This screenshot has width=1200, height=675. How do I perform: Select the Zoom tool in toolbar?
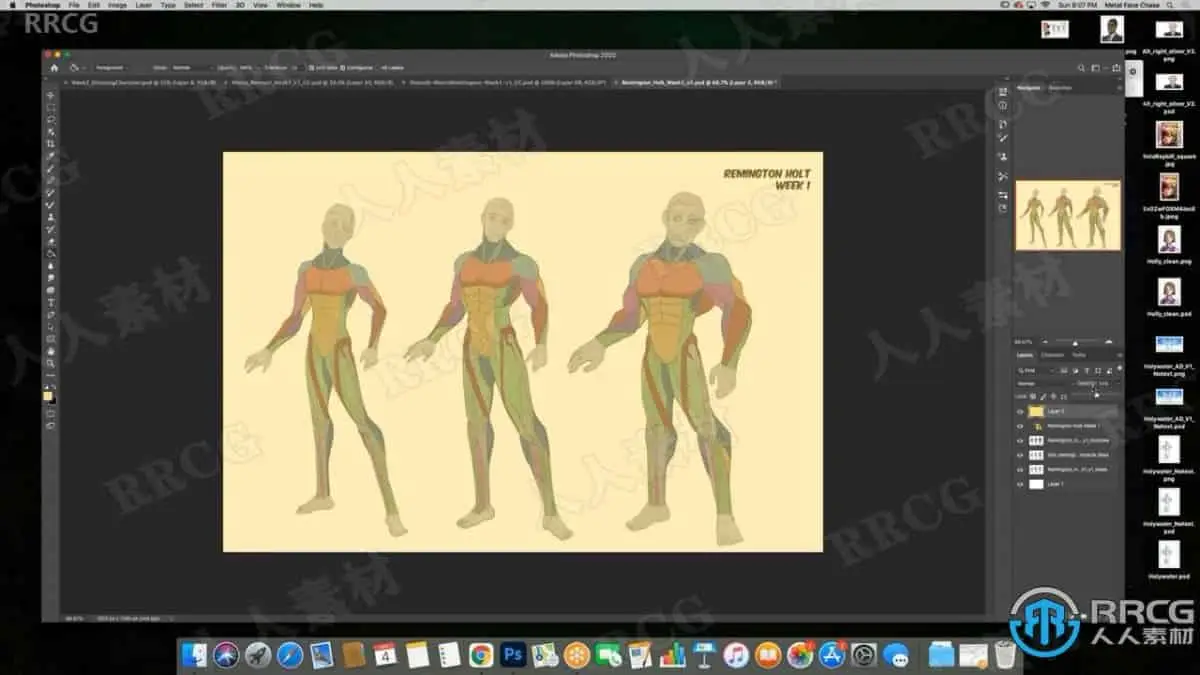click(x=51, y=363)
